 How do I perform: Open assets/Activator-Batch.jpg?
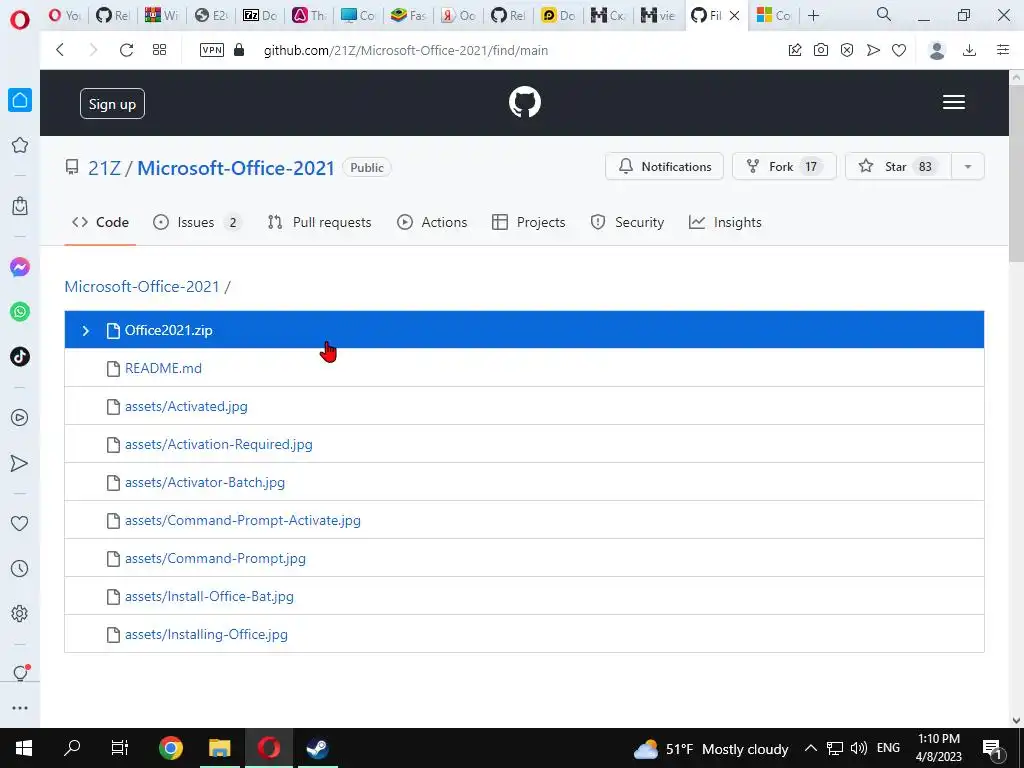coord(205,482)
